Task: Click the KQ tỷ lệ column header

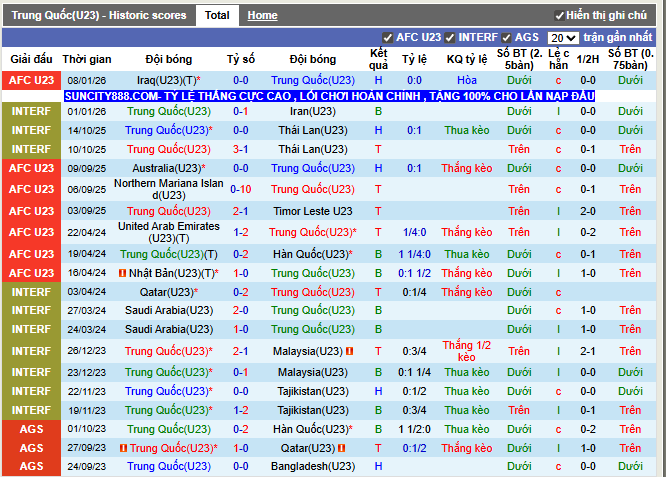Action: tap(467, 59)
